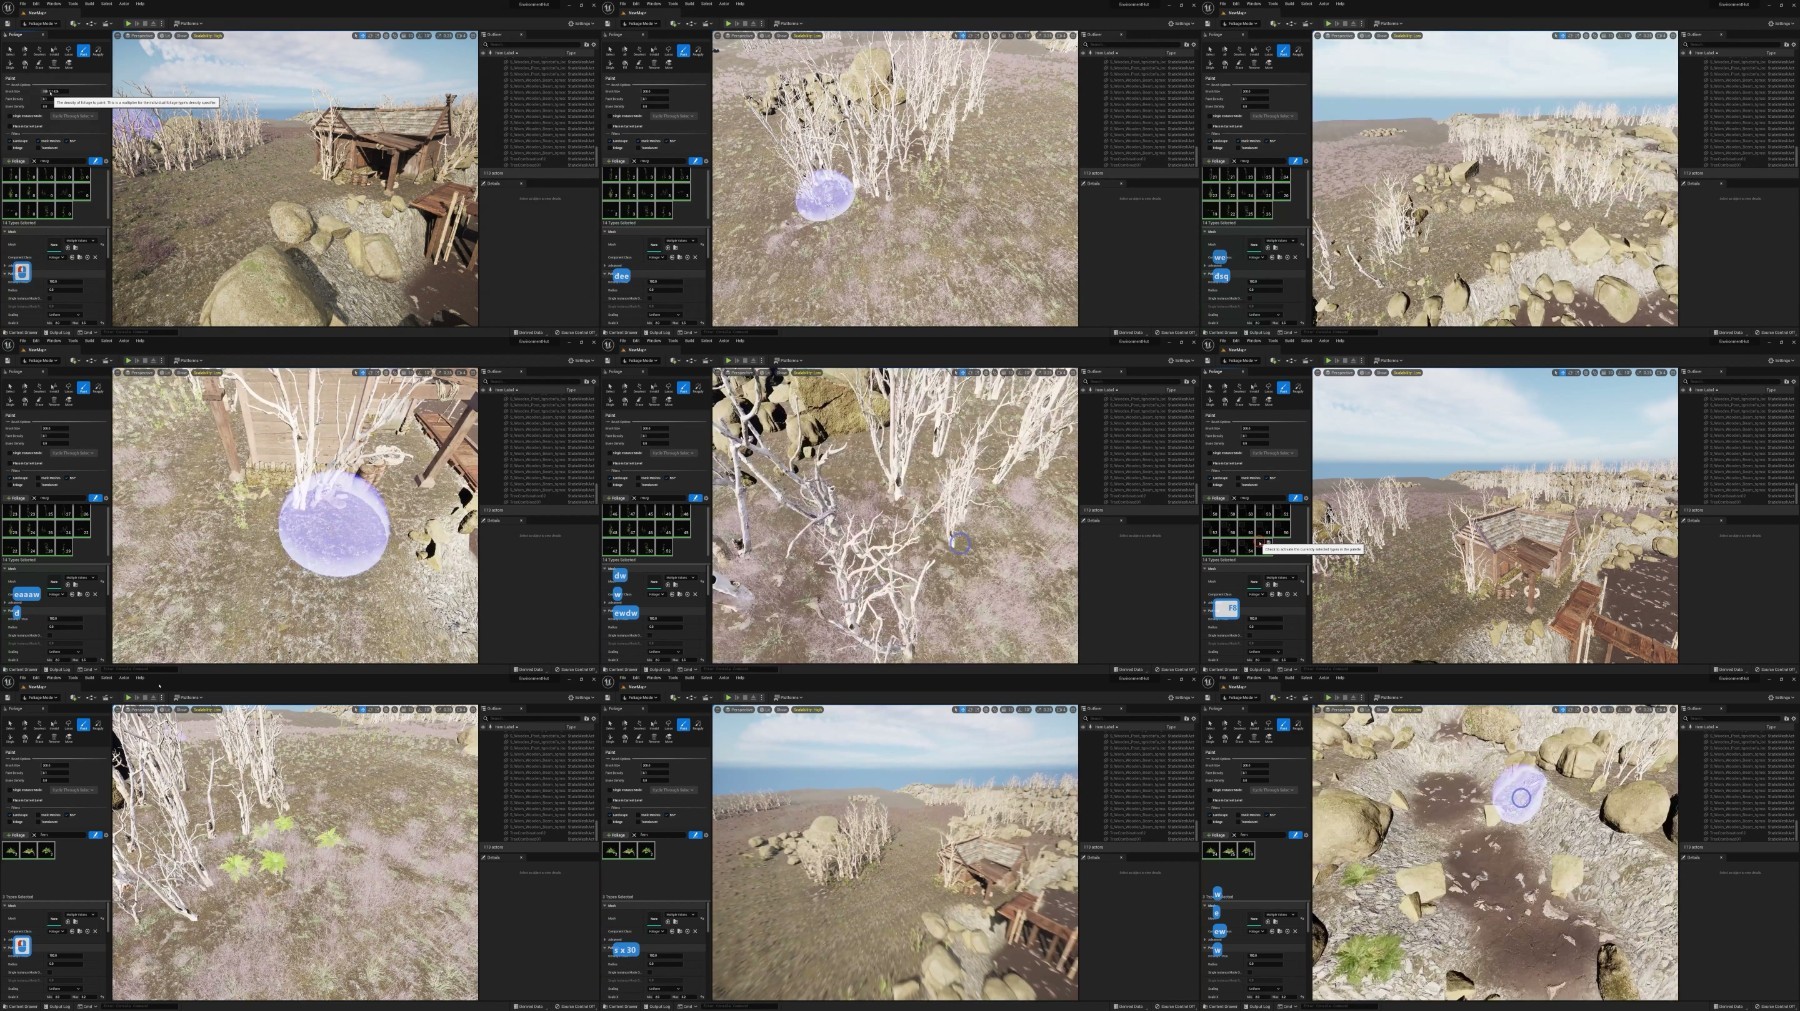Screen dimensions: 1800x1011
Task: Click the palette settings gear in center editor
Action: pyautogui.click(x=706, y=498)
